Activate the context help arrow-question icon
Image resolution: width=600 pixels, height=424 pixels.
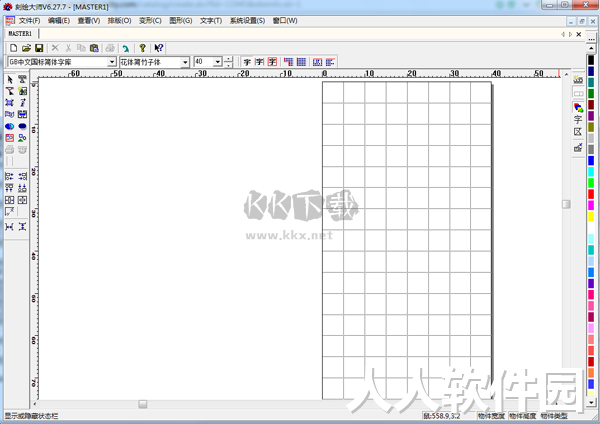pyautogui.click(x=159, y=48)
